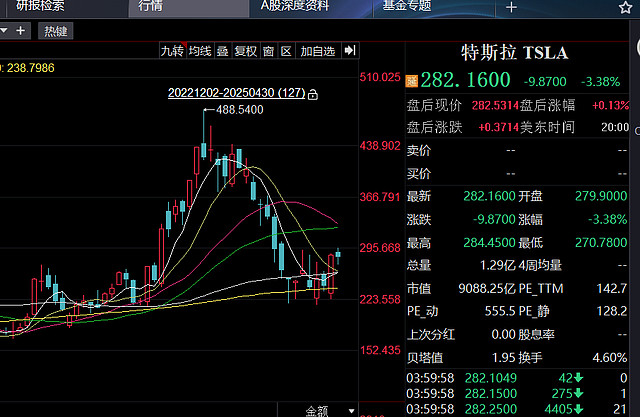The image size is (640, 417).
Task: Click the yellow 238.7986 indicator value
Action: (31, 68)
